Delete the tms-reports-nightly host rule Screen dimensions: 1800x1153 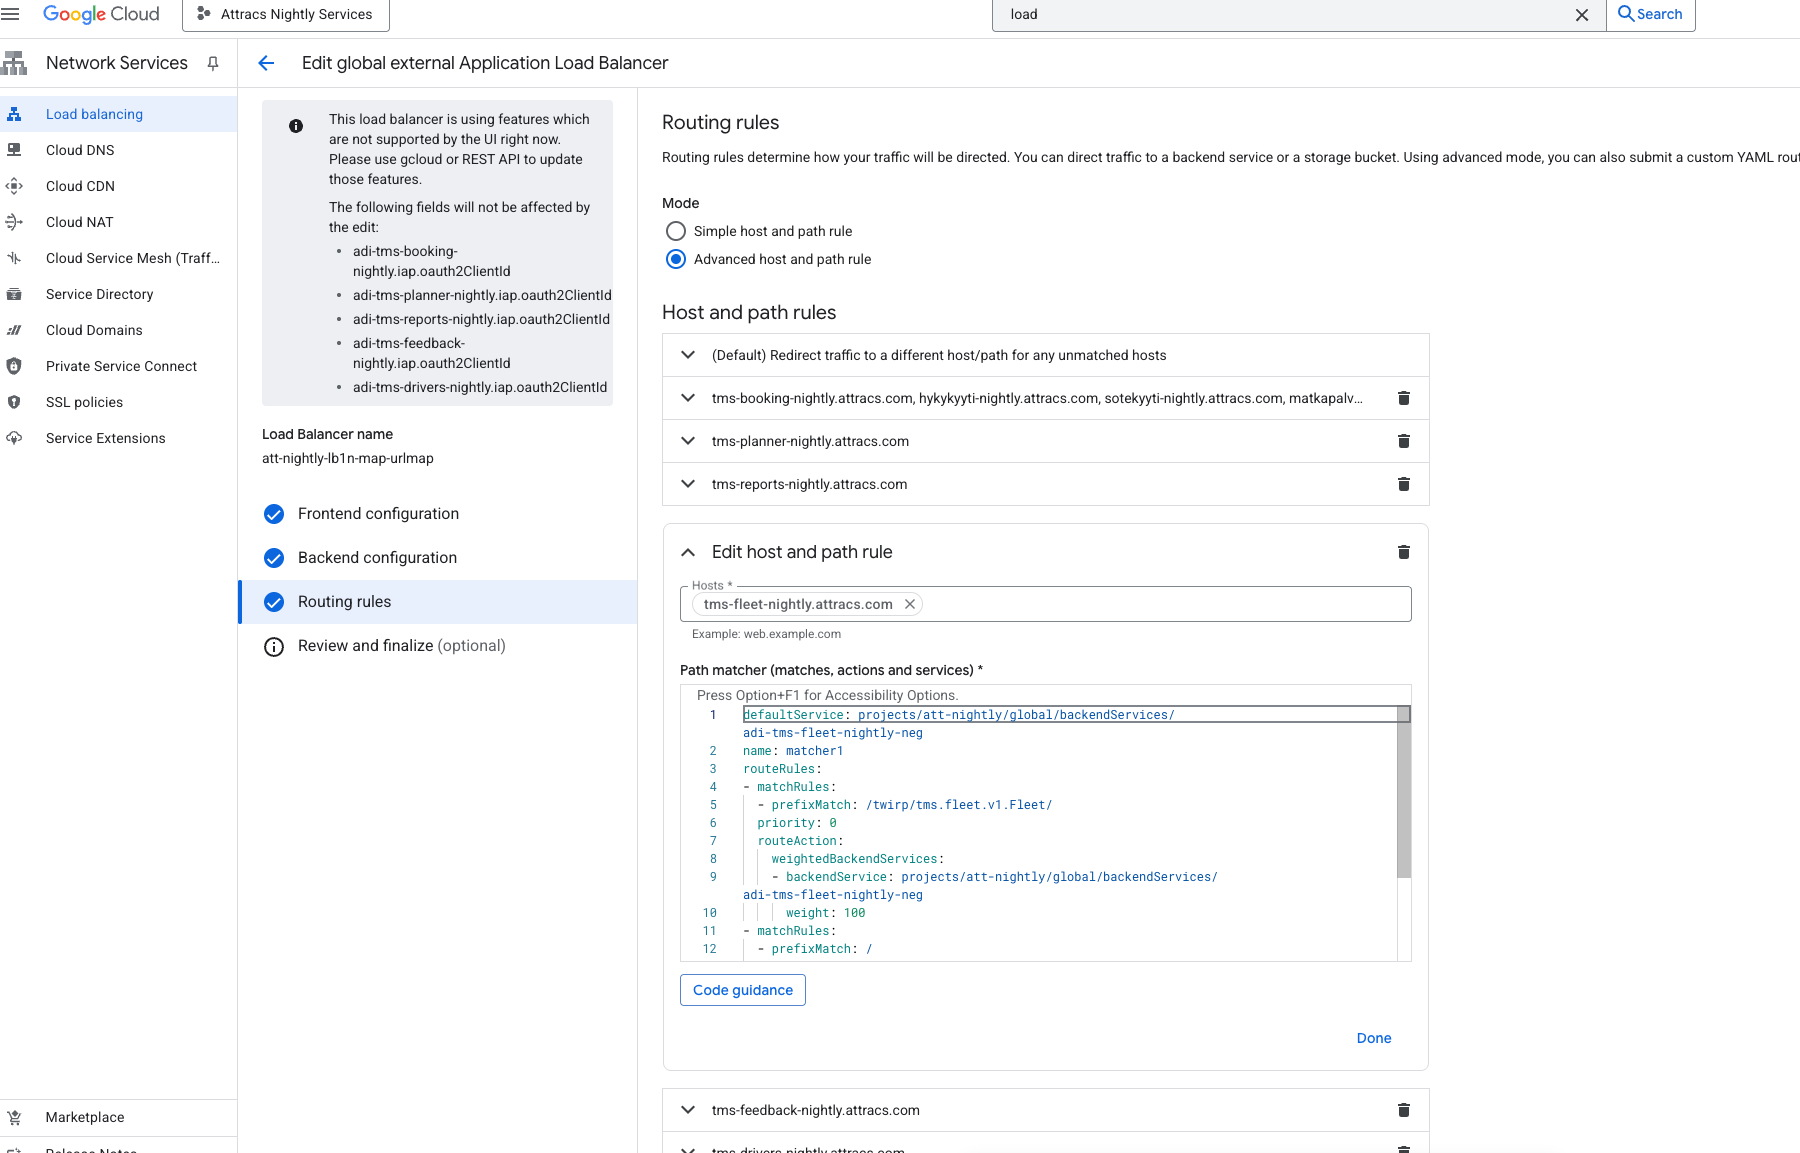(1403, 484)
